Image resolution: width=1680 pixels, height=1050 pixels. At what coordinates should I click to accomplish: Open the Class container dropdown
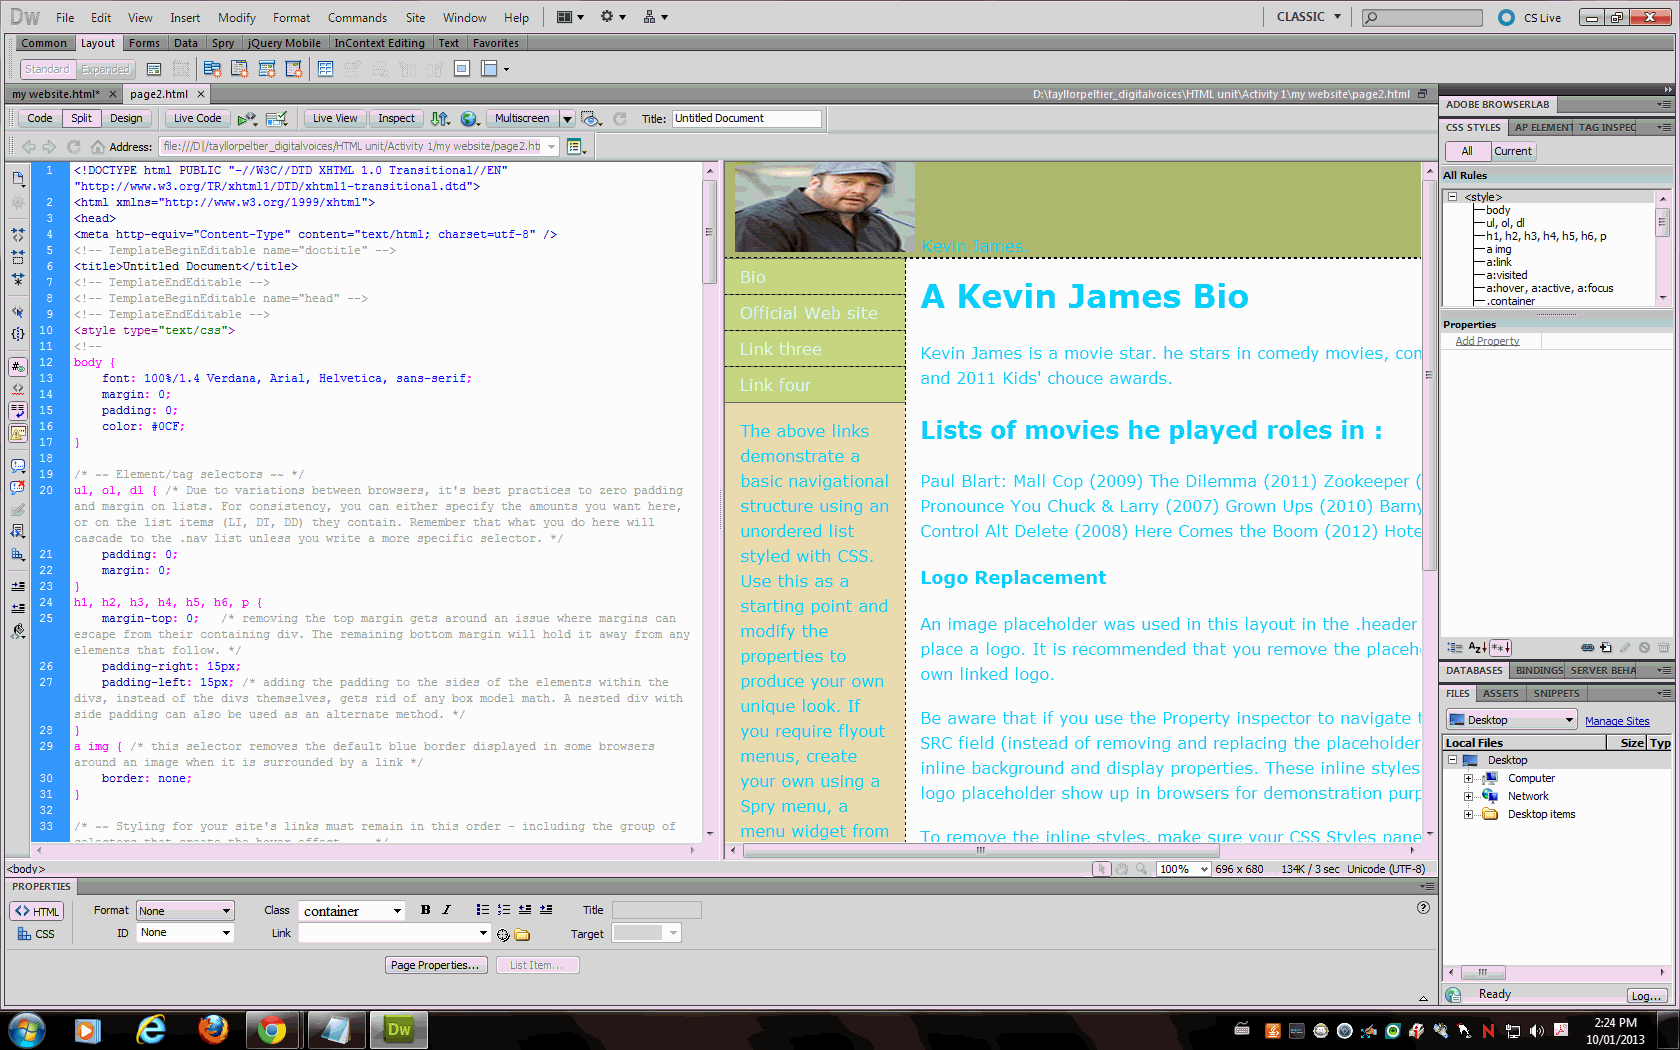tap(352, 910)
